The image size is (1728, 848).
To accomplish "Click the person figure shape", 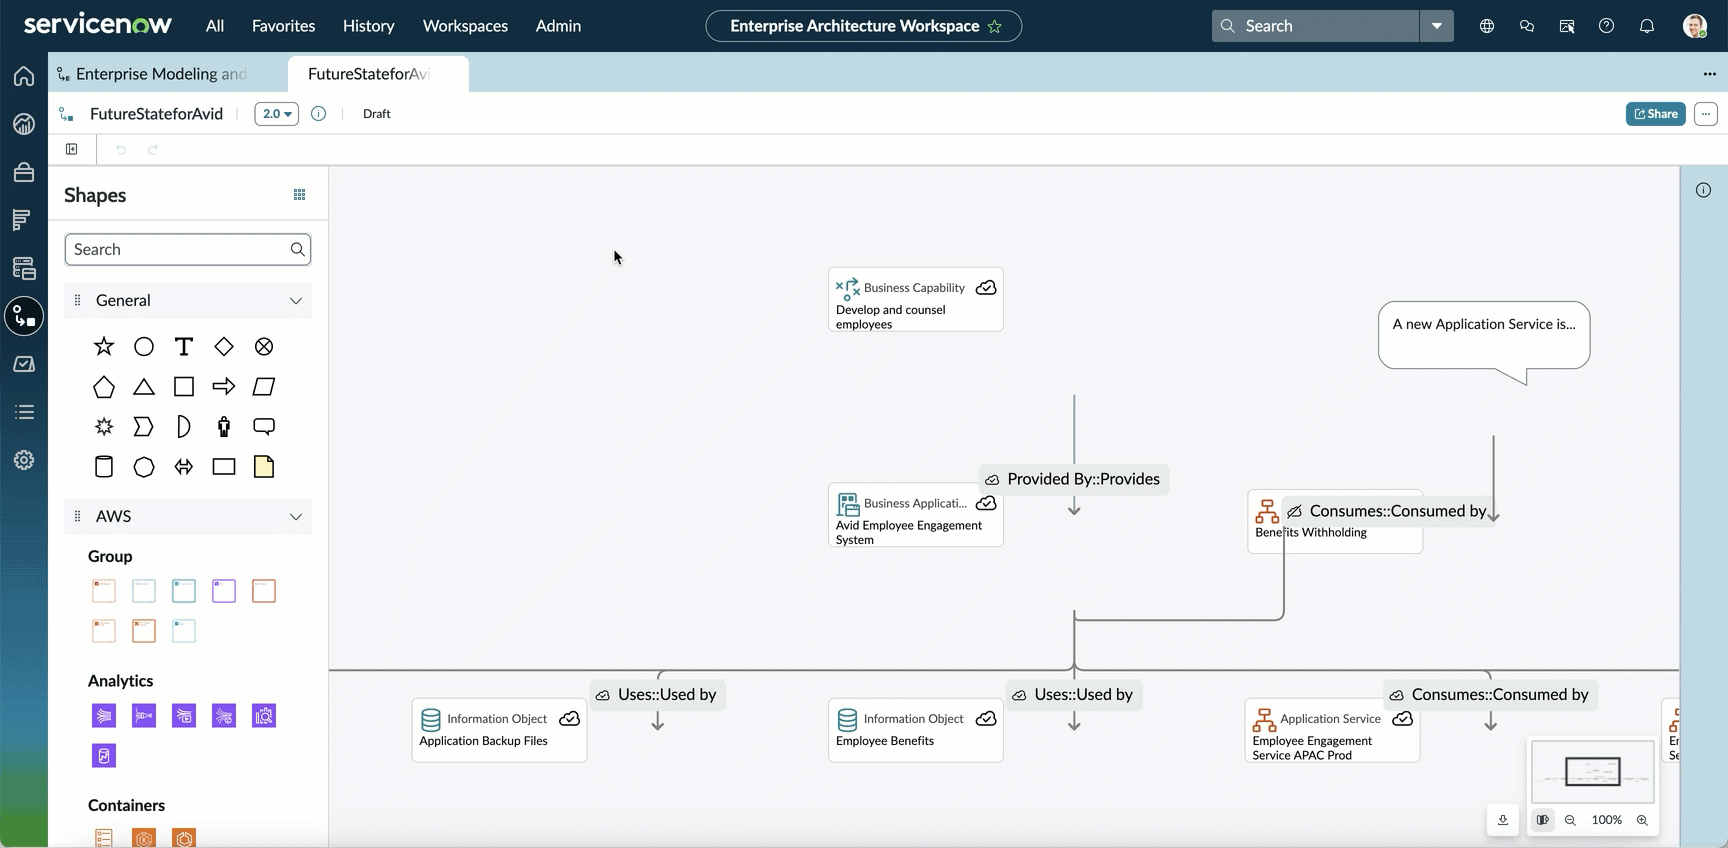I will click(224, 426).
